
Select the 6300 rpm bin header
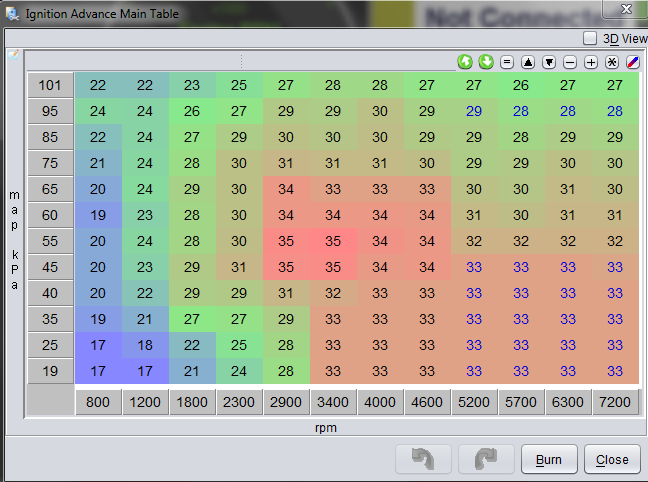point(568,402)
